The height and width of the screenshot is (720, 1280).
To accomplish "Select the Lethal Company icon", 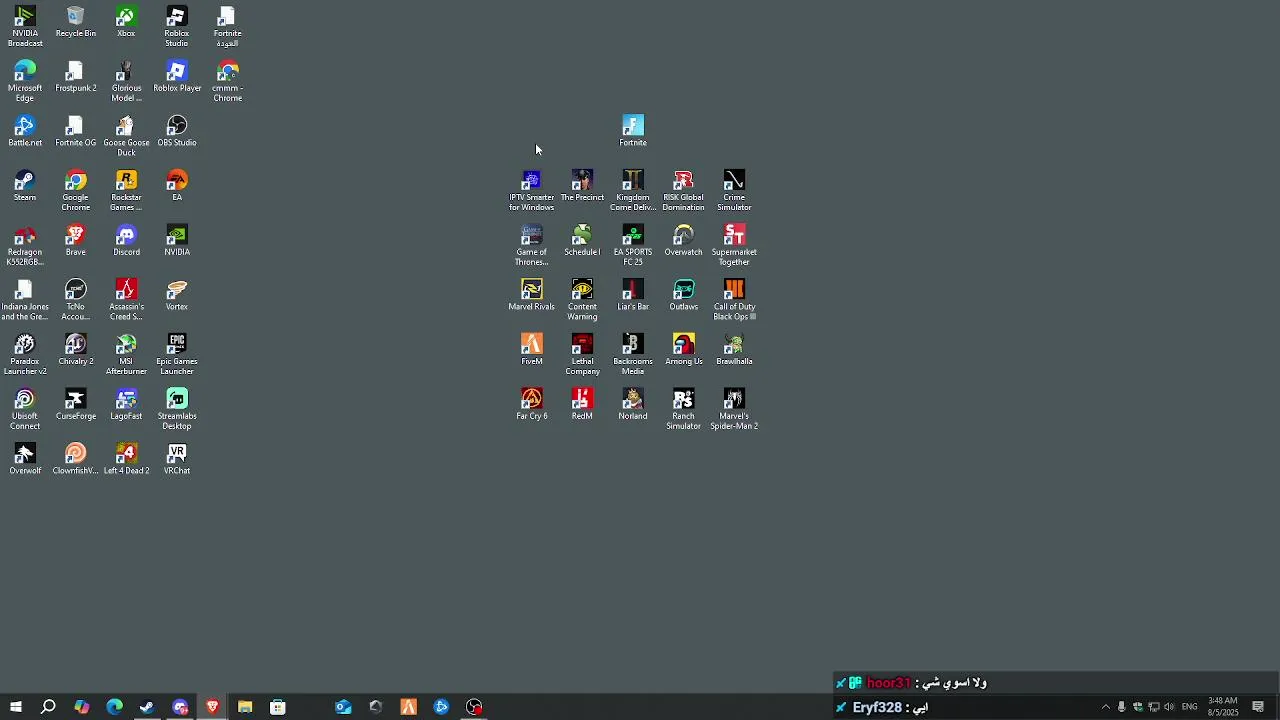I will tap(582, 355).
